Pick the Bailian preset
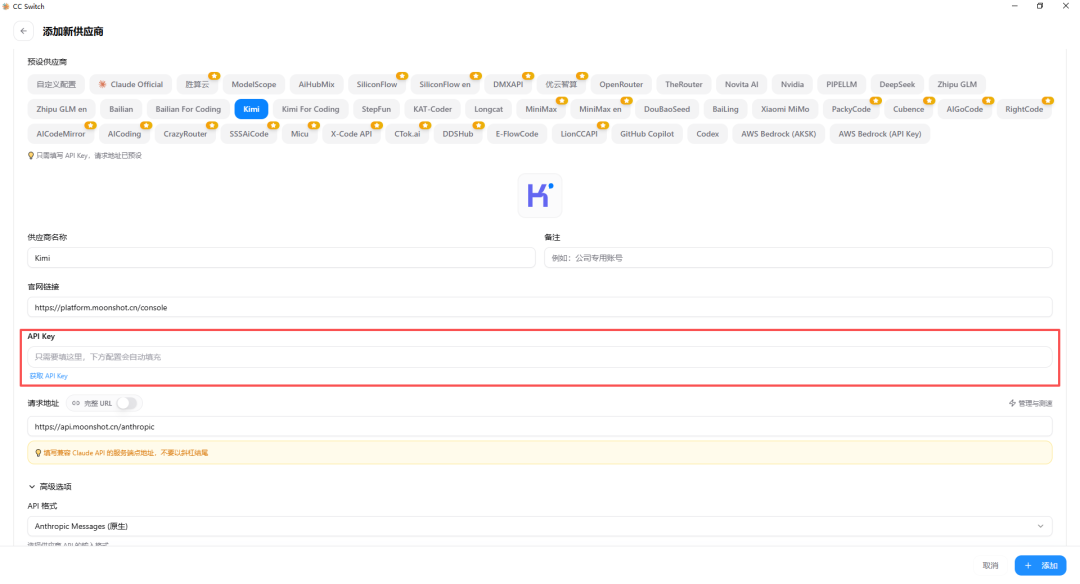 [x=121, y=109]
